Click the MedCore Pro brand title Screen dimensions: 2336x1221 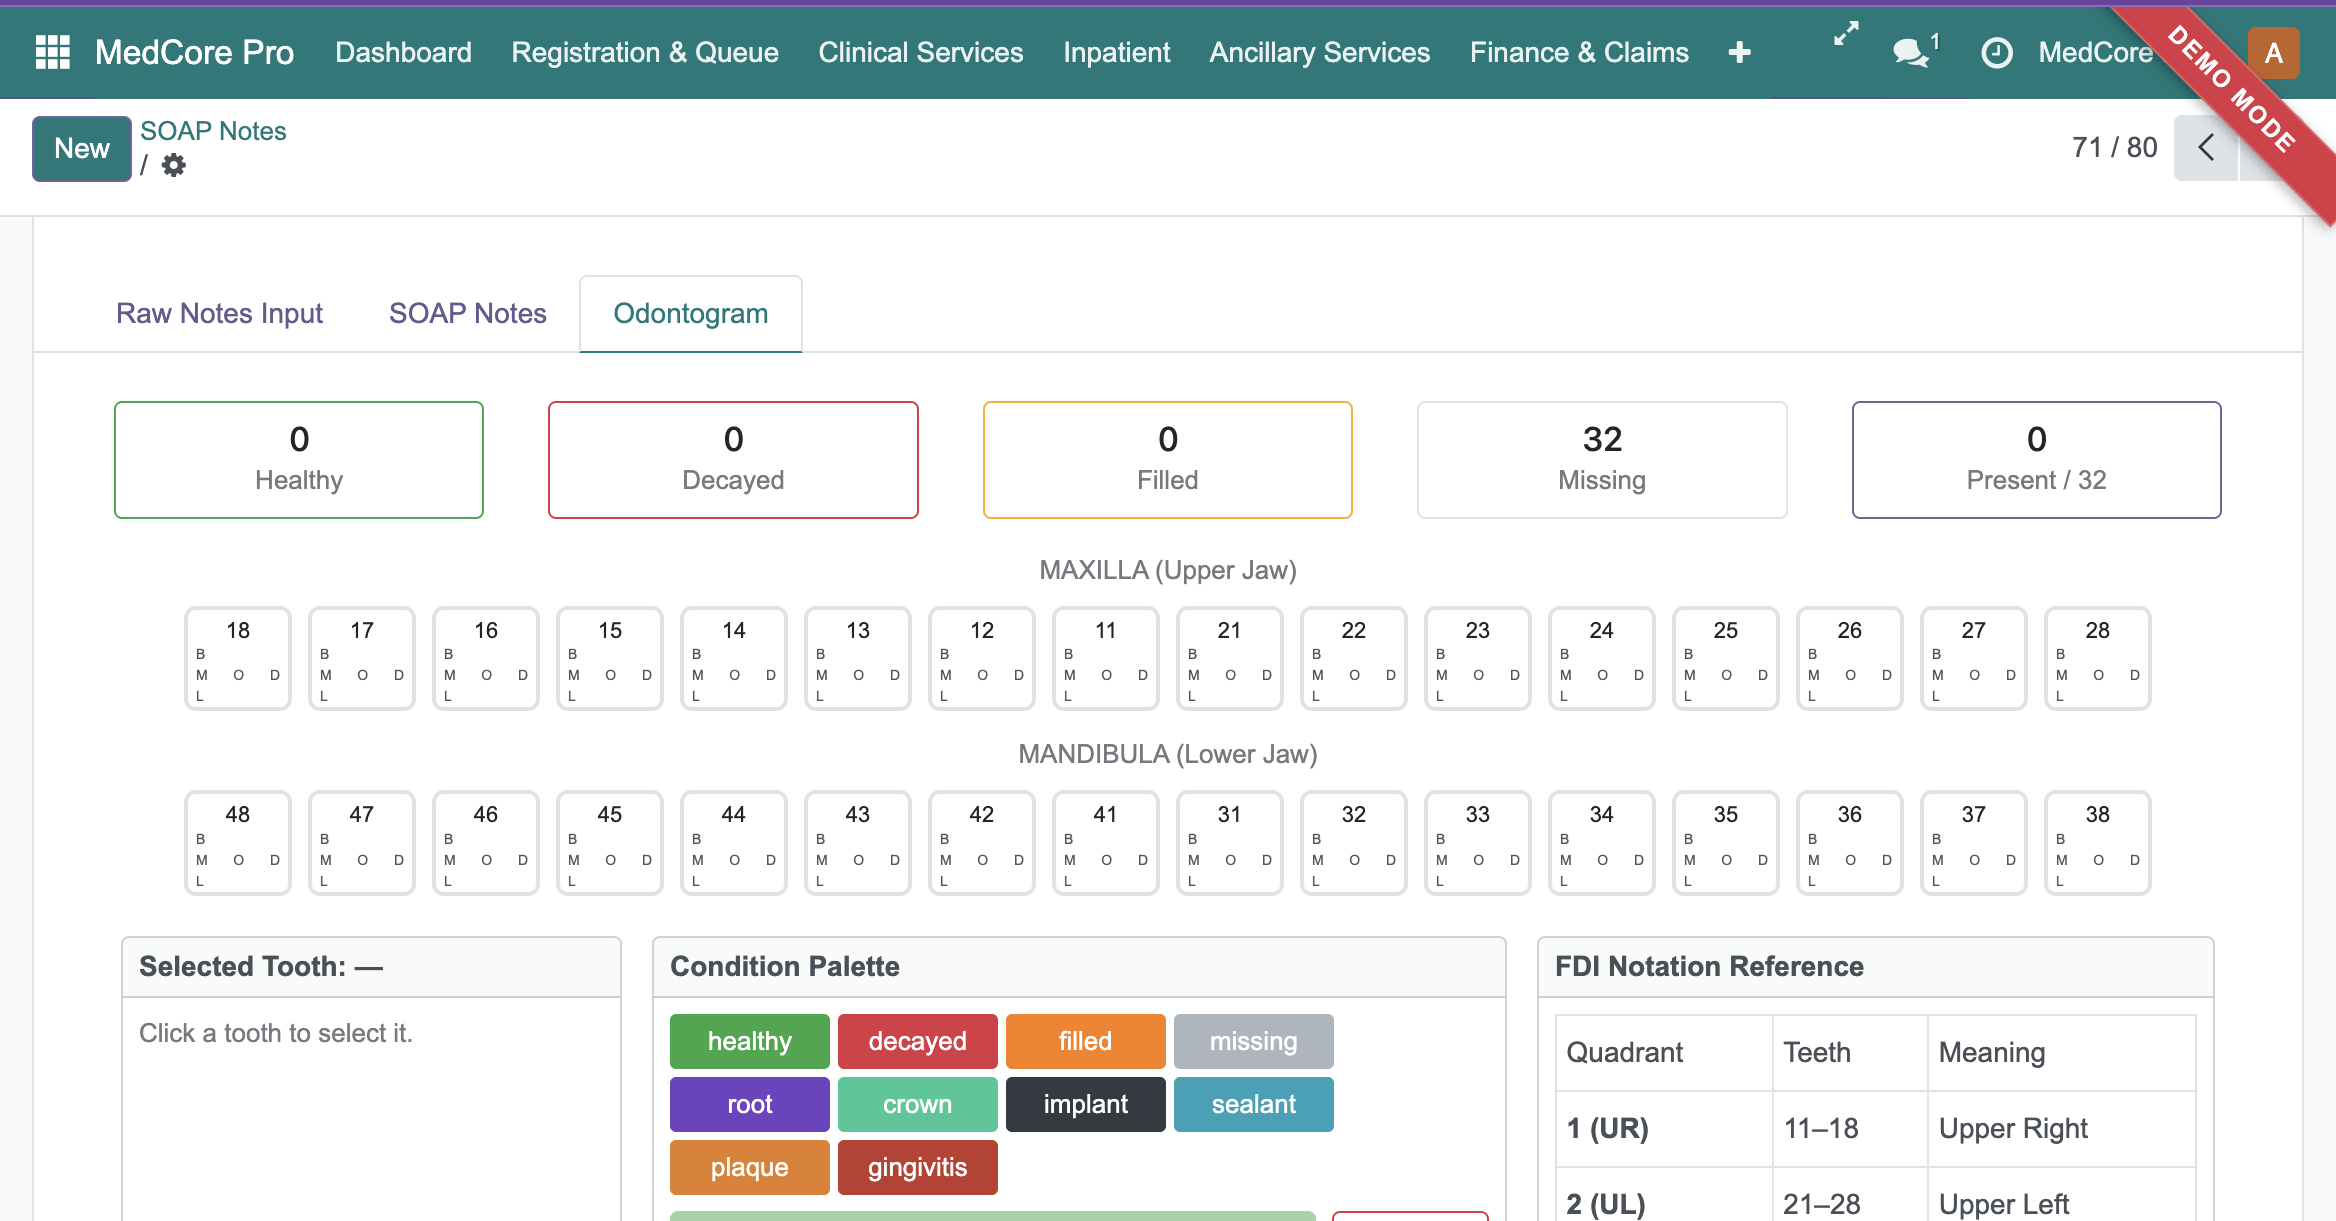(194, 52)
